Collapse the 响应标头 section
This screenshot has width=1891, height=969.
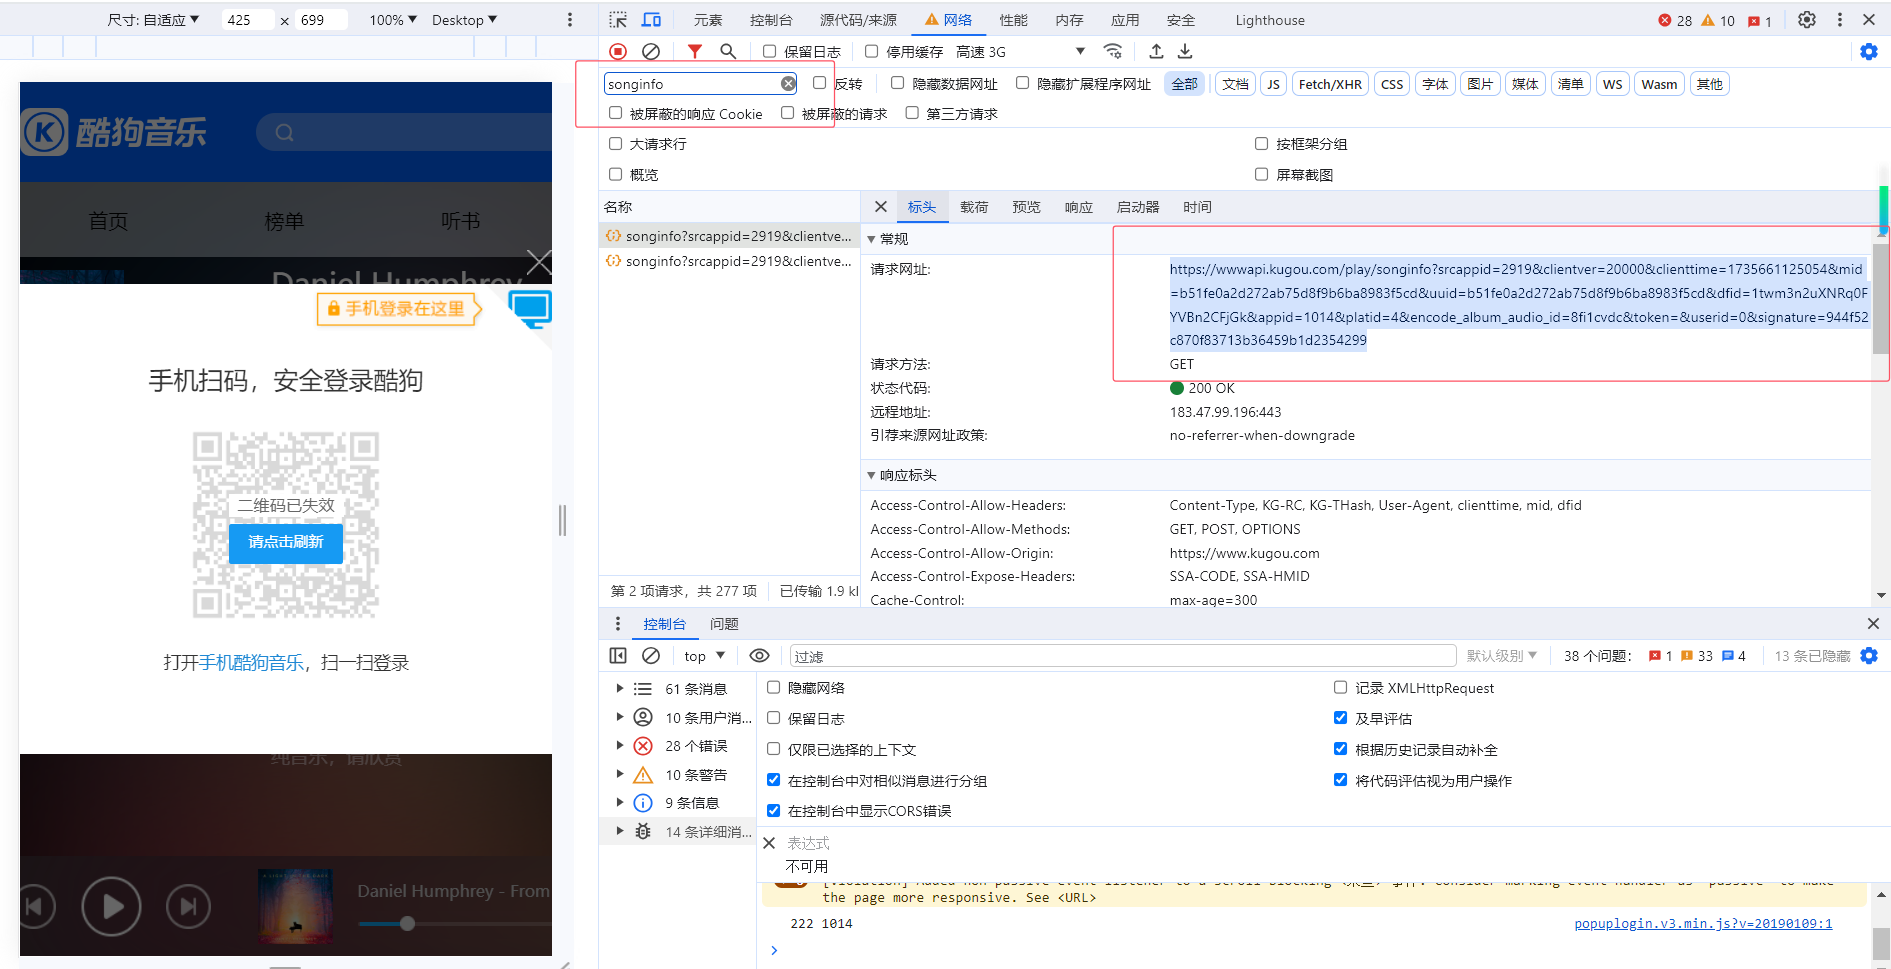tap(871, 475)
